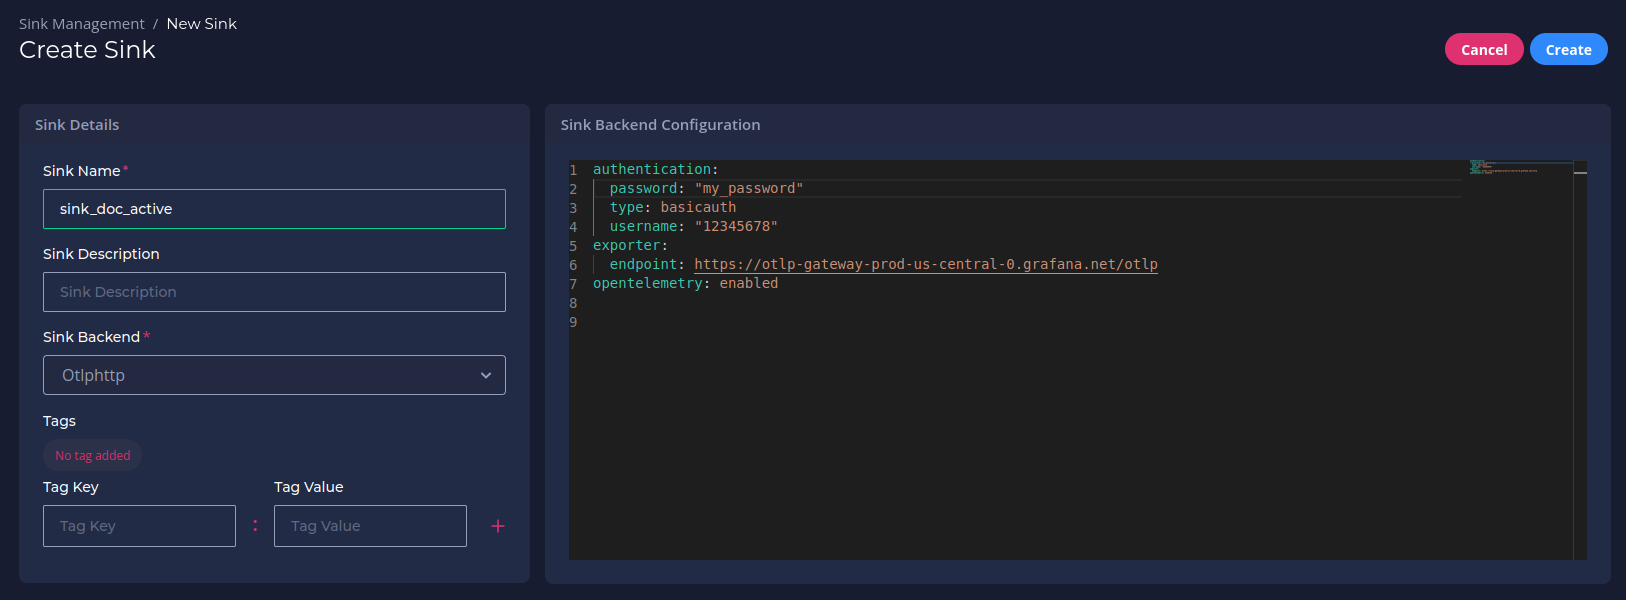Click the editor vertical scrollbar
Viewport: 1626px width, 600px height.
[1580, 360]
